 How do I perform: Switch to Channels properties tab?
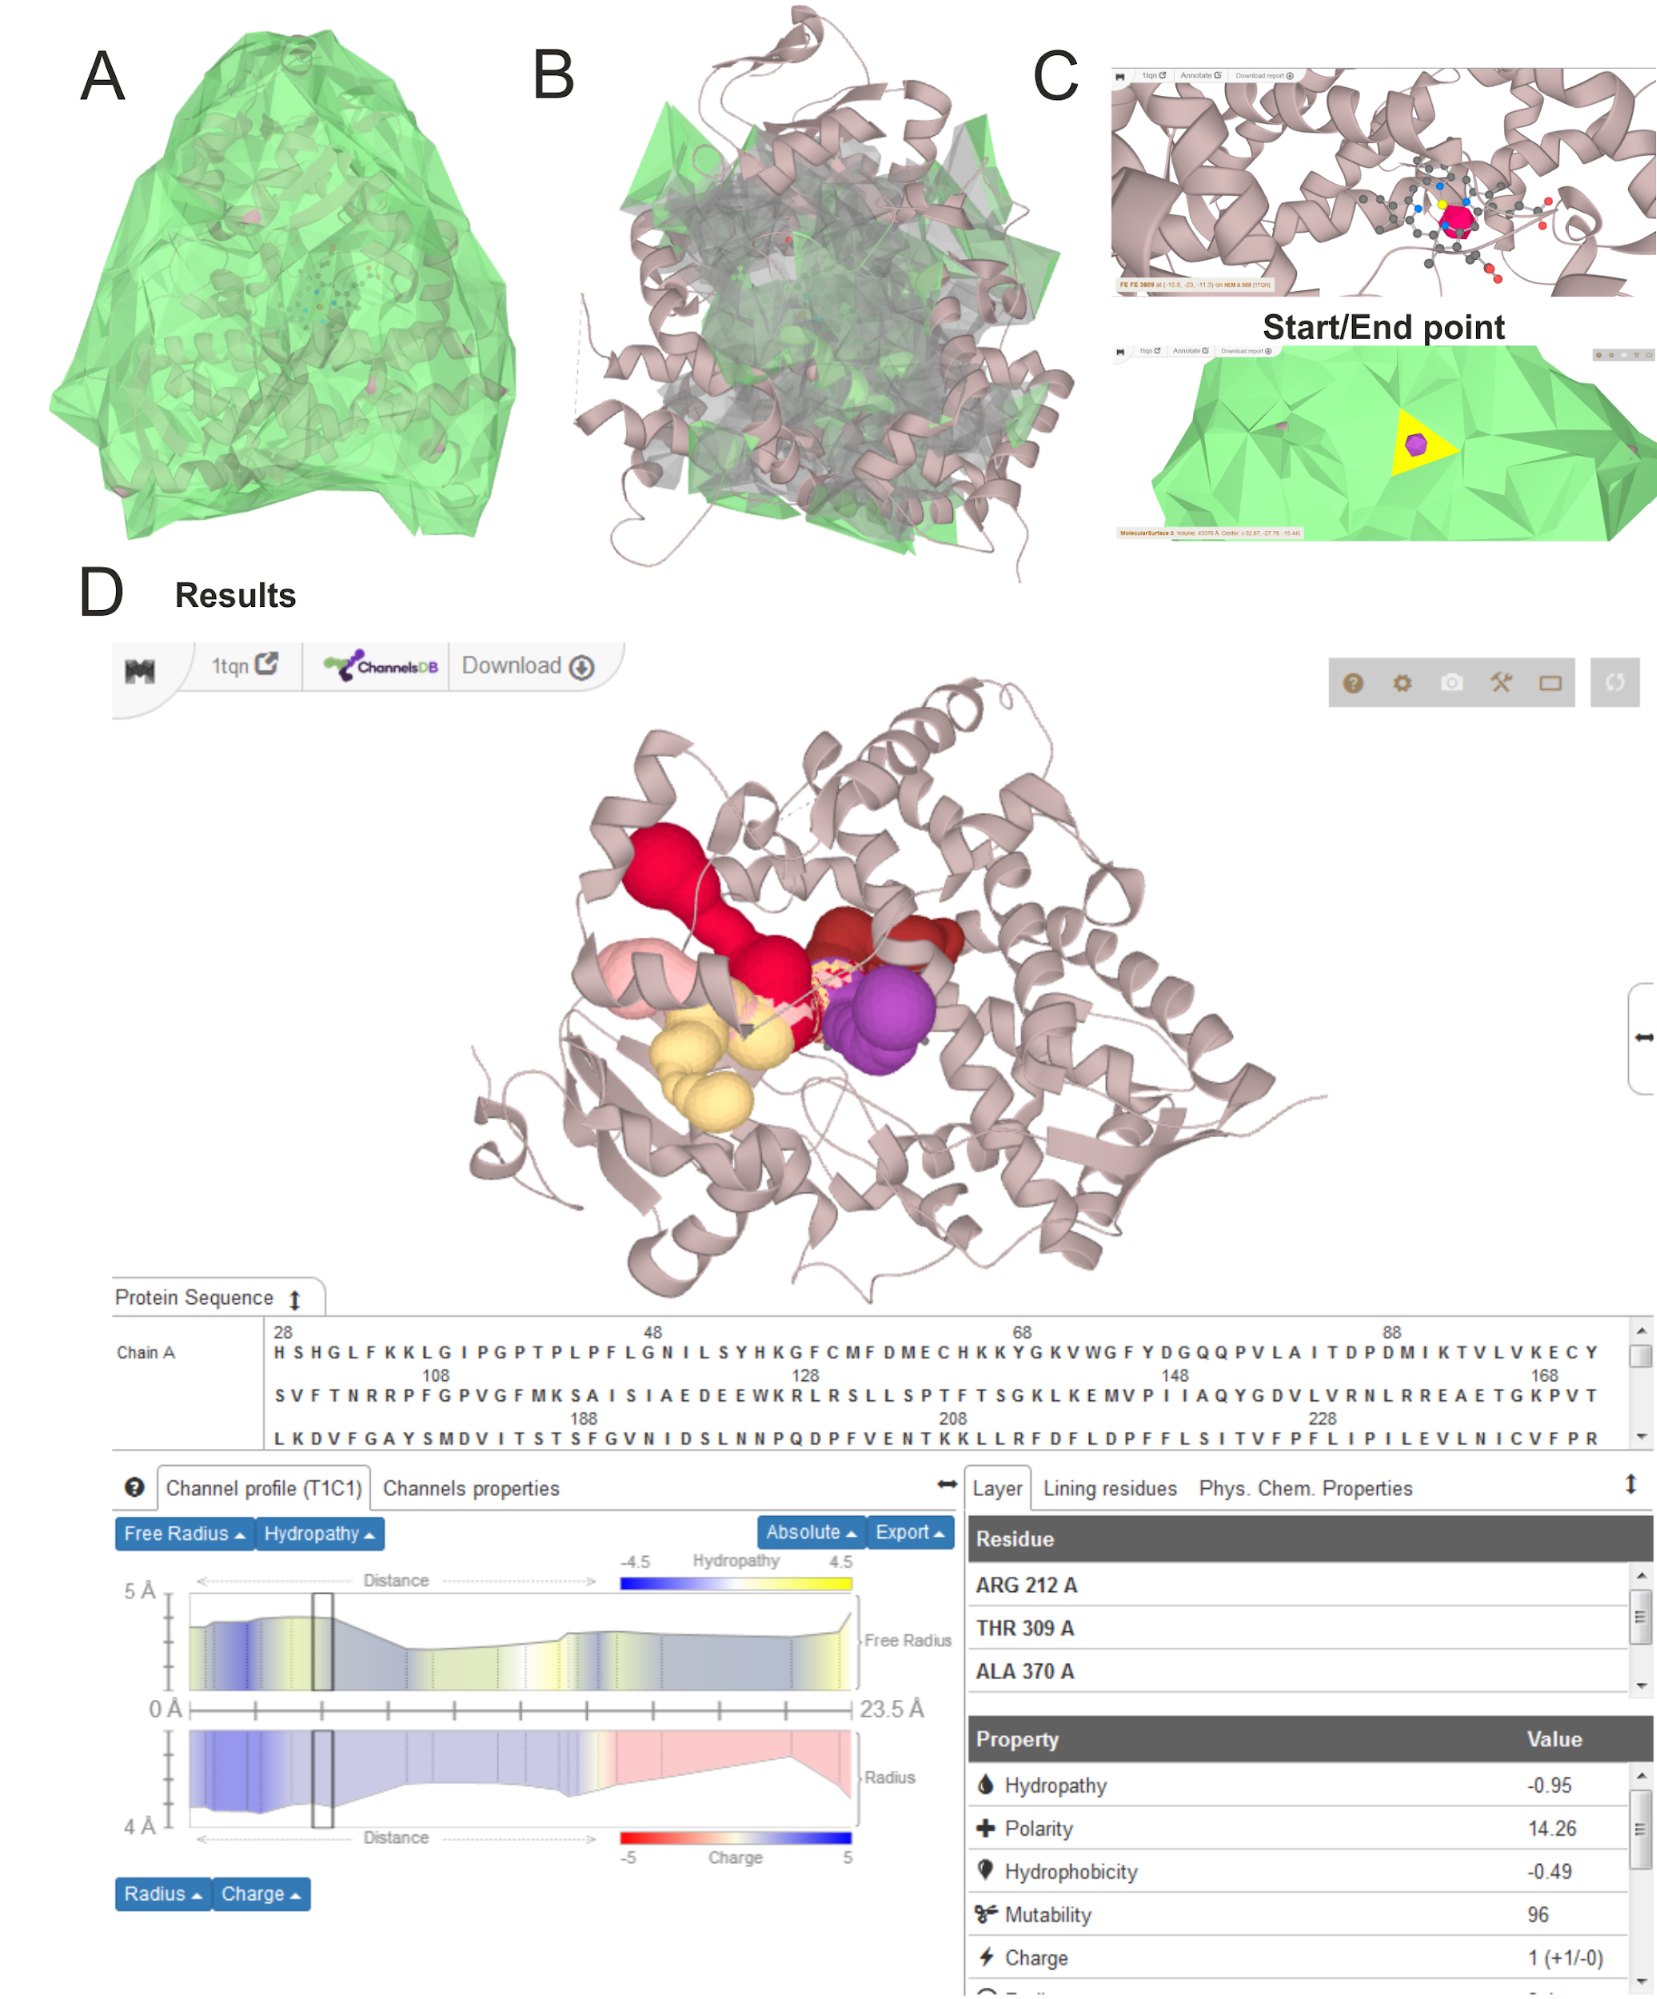pyautogui.click(x=470, y=1488)
